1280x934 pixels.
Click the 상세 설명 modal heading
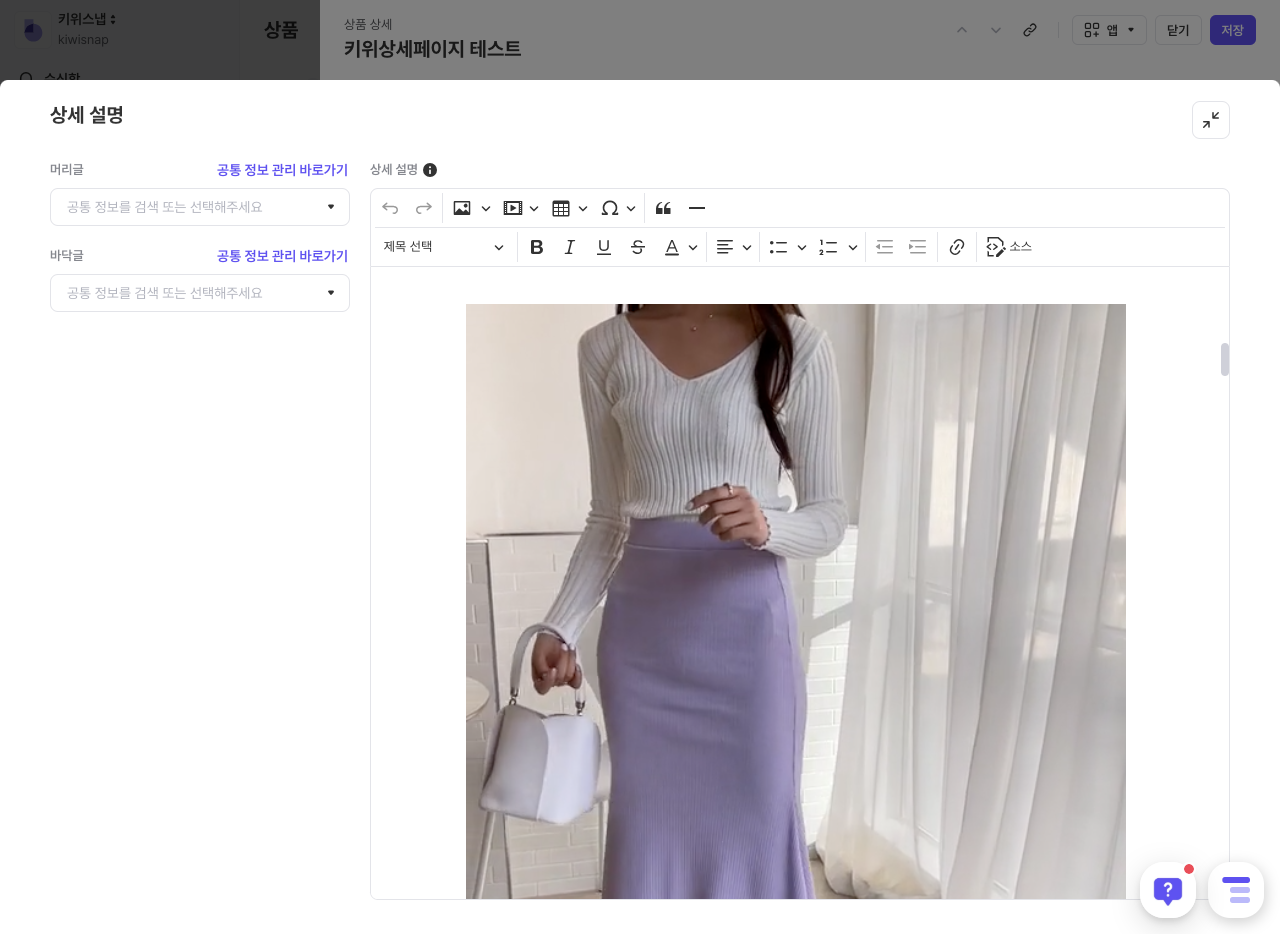pyautogui.click(x=87, y=115)
